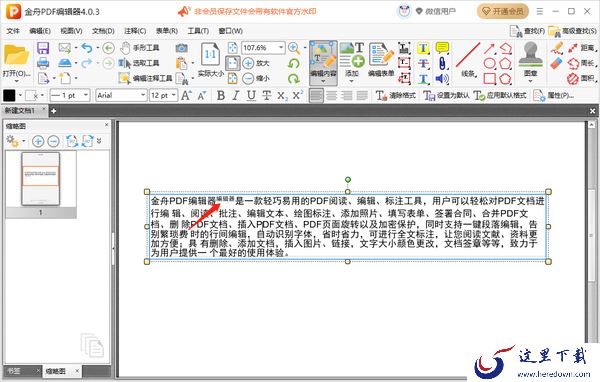Screen dimensions: 600x382
Task: Click the Save floppy disk icon
Action: point(43,48)
